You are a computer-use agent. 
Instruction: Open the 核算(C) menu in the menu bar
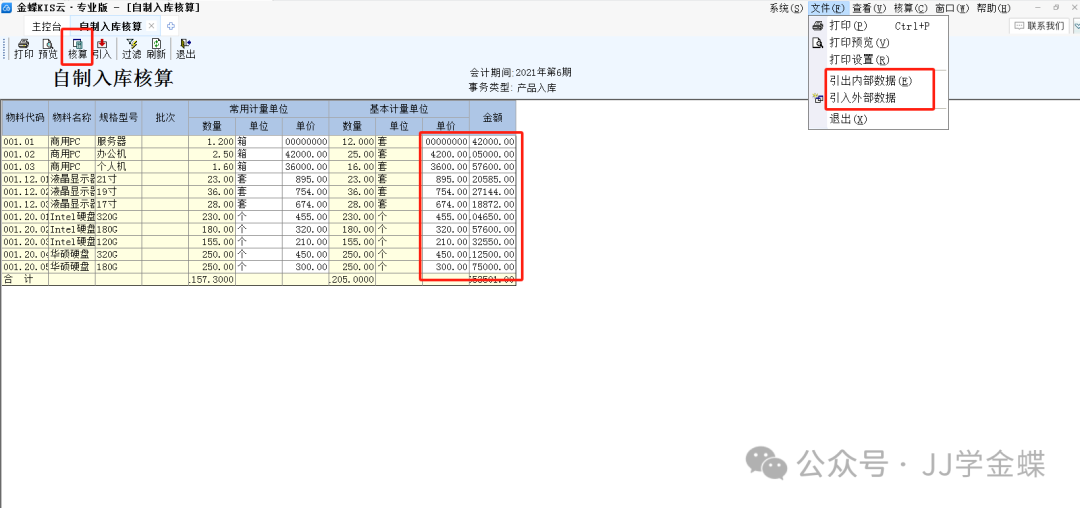(x=909, y=8)
